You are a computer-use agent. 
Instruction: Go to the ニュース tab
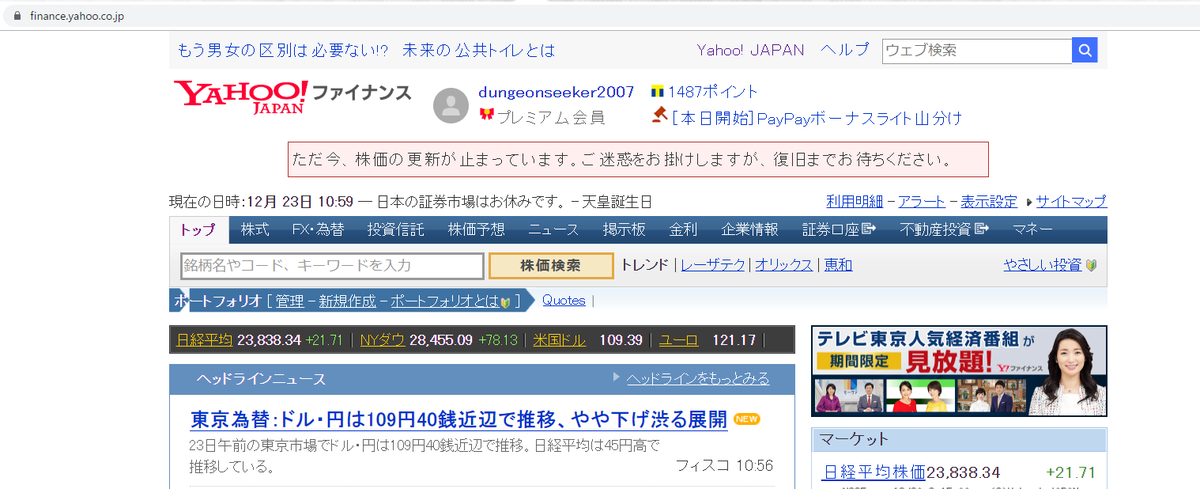554,229
